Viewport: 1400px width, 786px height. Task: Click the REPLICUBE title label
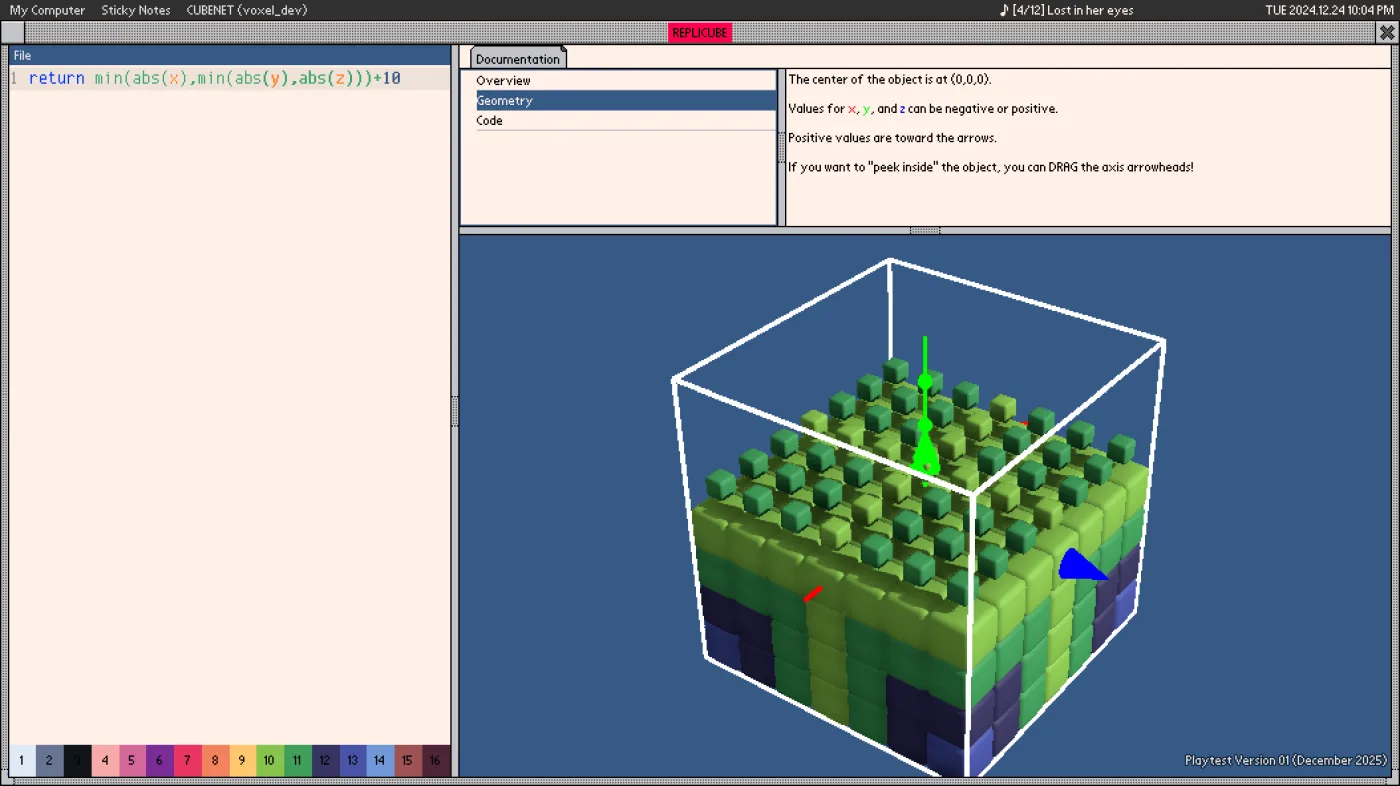(700, 32)
